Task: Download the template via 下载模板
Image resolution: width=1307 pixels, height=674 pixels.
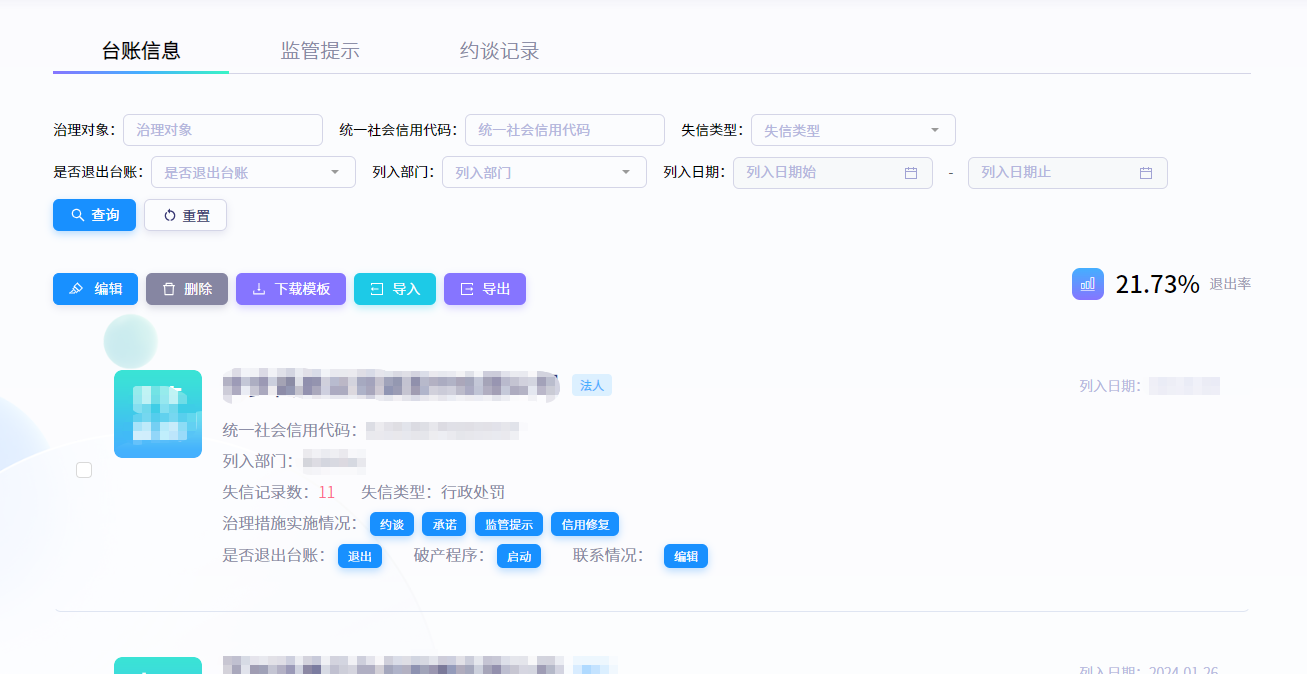Action: pos(290,289)
